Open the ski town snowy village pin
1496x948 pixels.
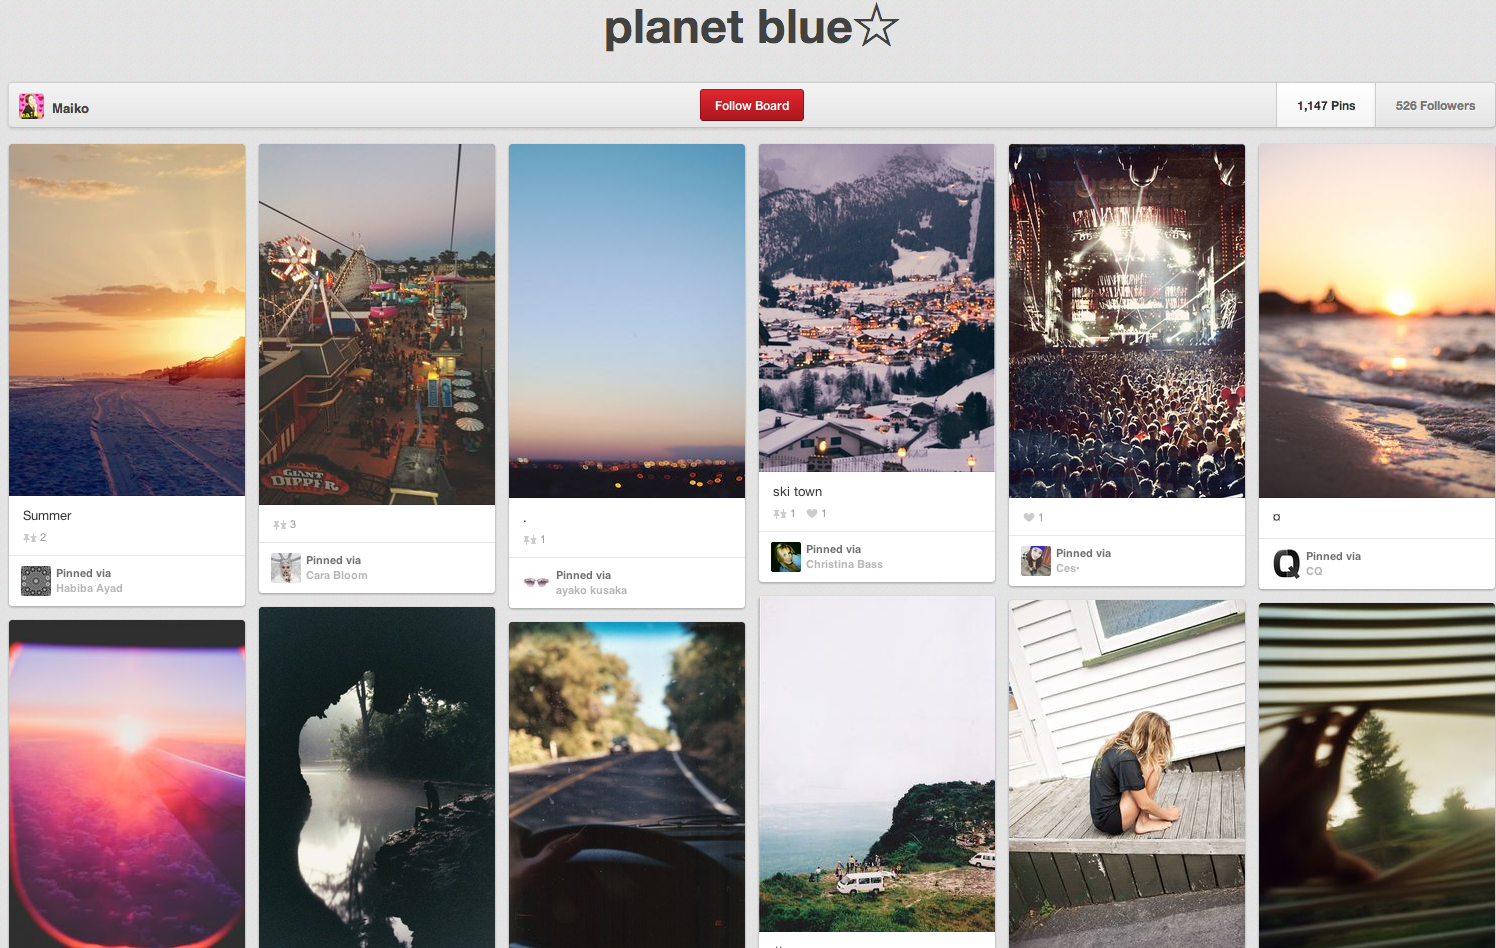[x=877, y=308]
